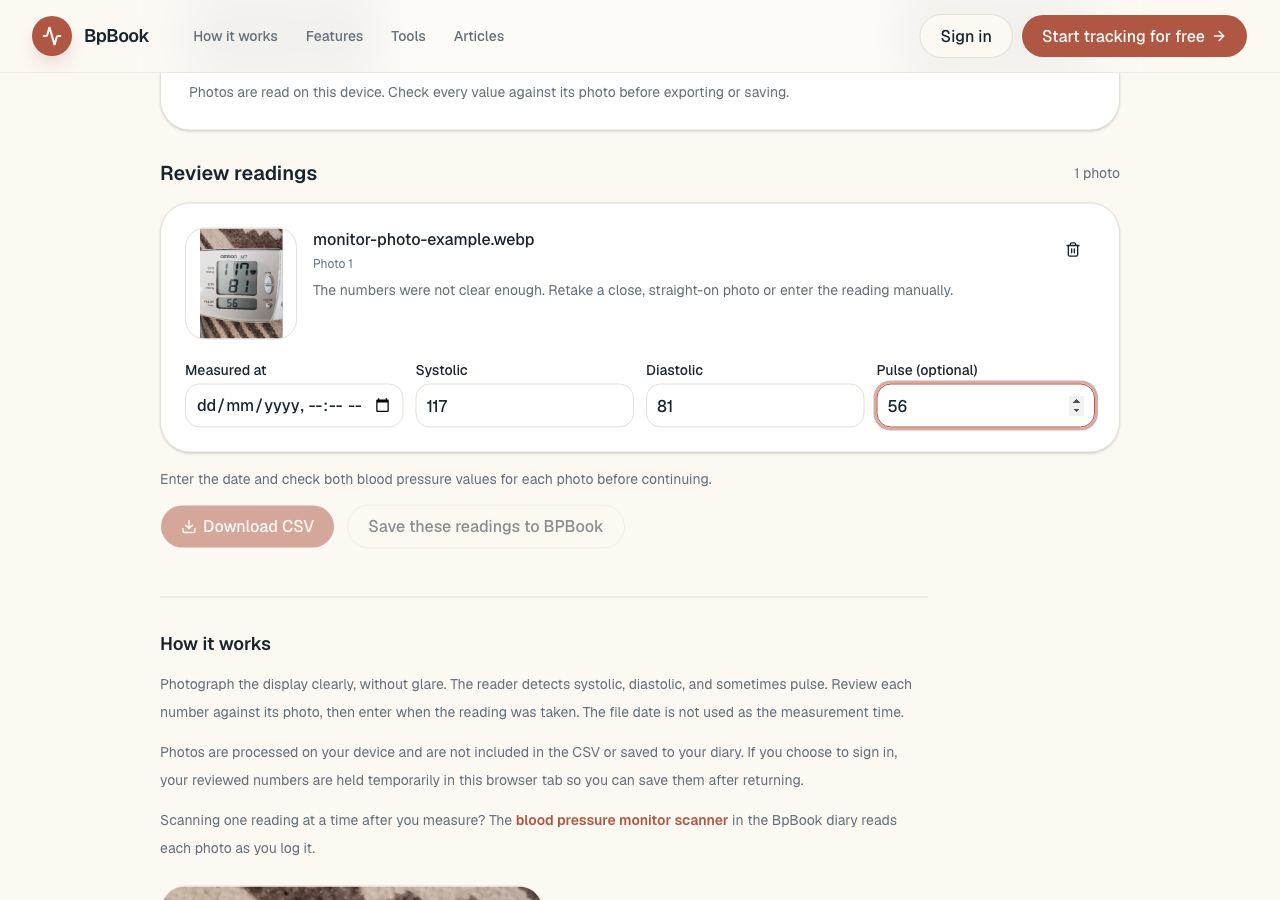Increment the Pulse value with the up stepper
The width and height of the screenshot is (1280, 900).
pos(1076,401)
